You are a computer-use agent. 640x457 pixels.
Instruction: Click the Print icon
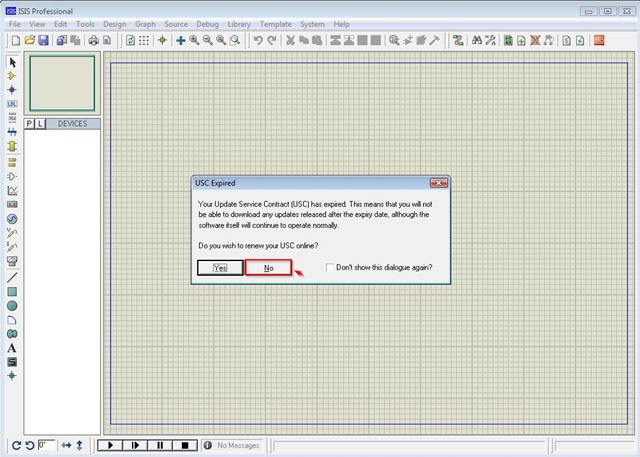pyautogui.click(x=93, y=40)
